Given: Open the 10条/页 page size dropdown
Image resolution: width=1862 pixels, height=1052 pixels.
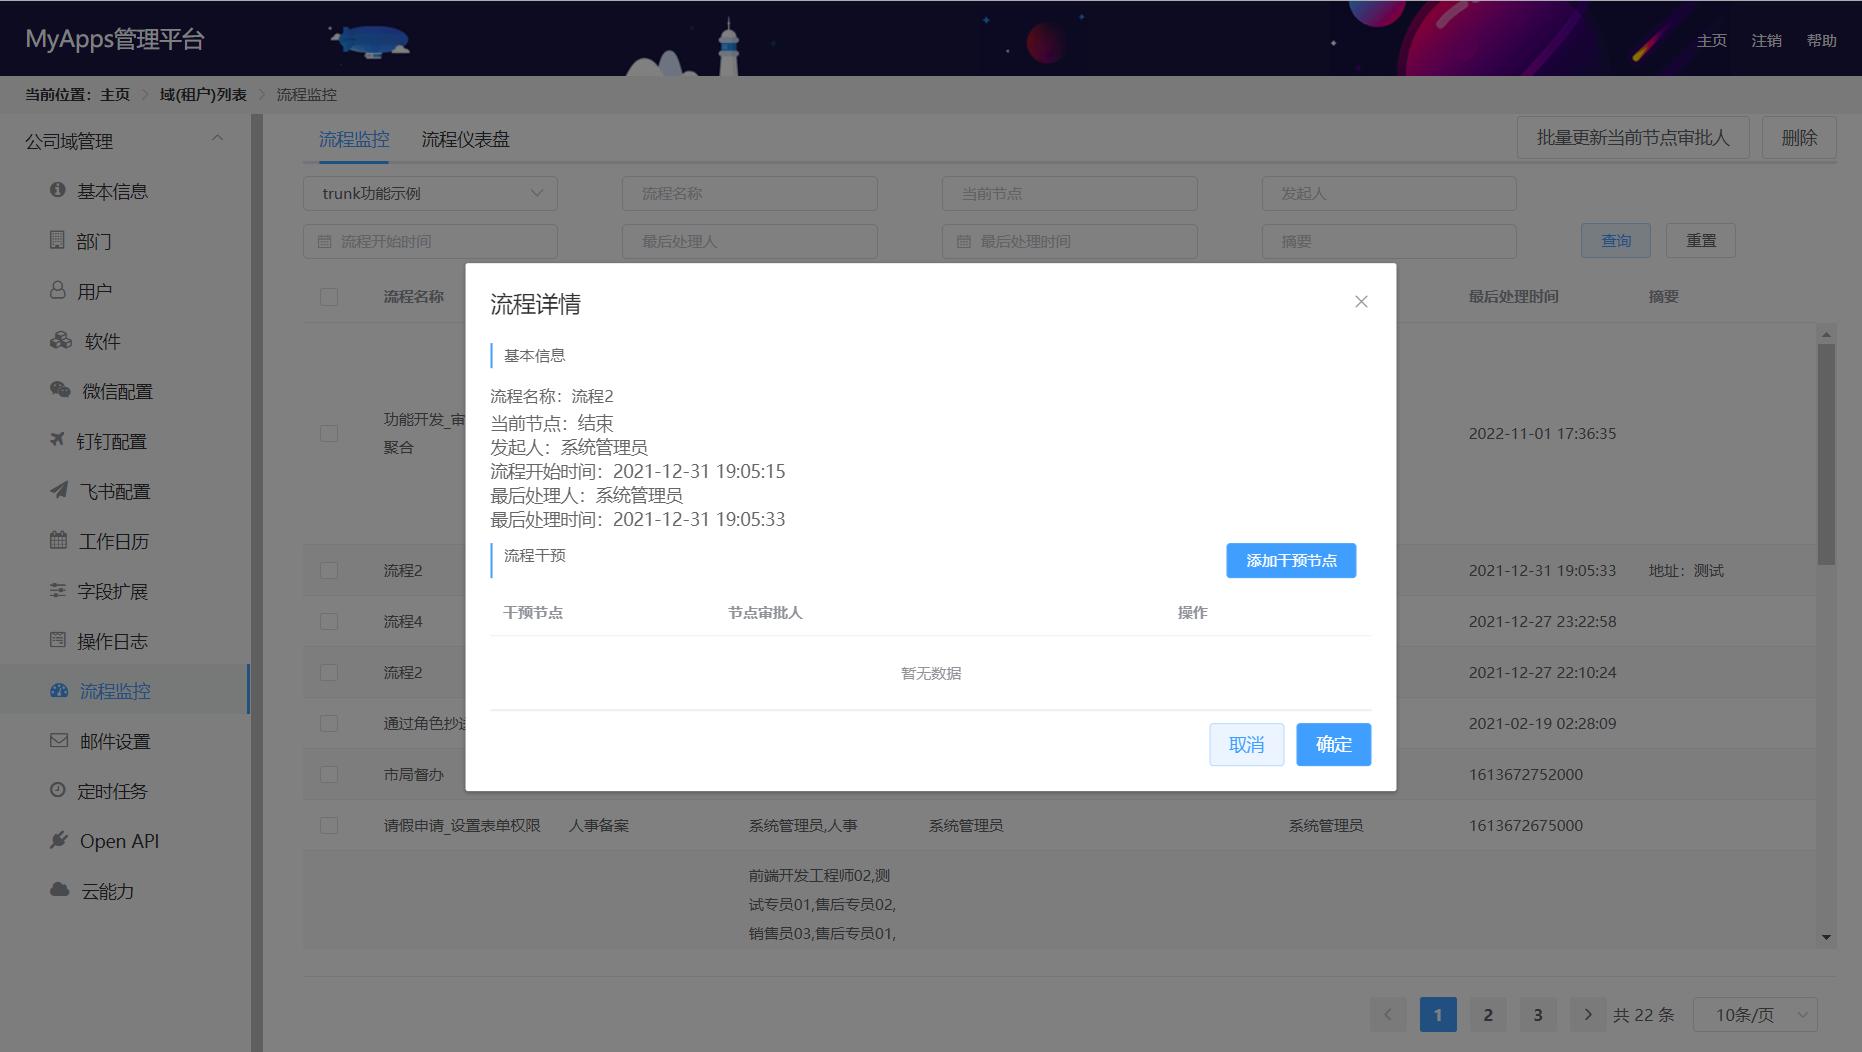Looking at the screenshot, I should point(1754,1015).
